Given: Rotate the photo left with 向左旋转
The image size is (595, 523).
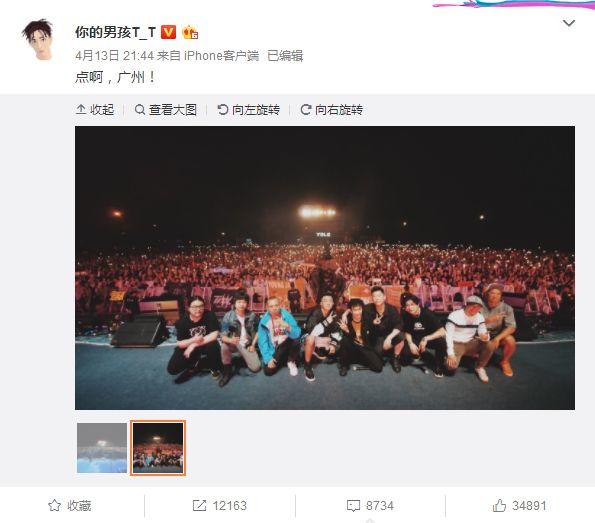Looking at the screenshot, I should pyautogui.click(x=249, y=110).
